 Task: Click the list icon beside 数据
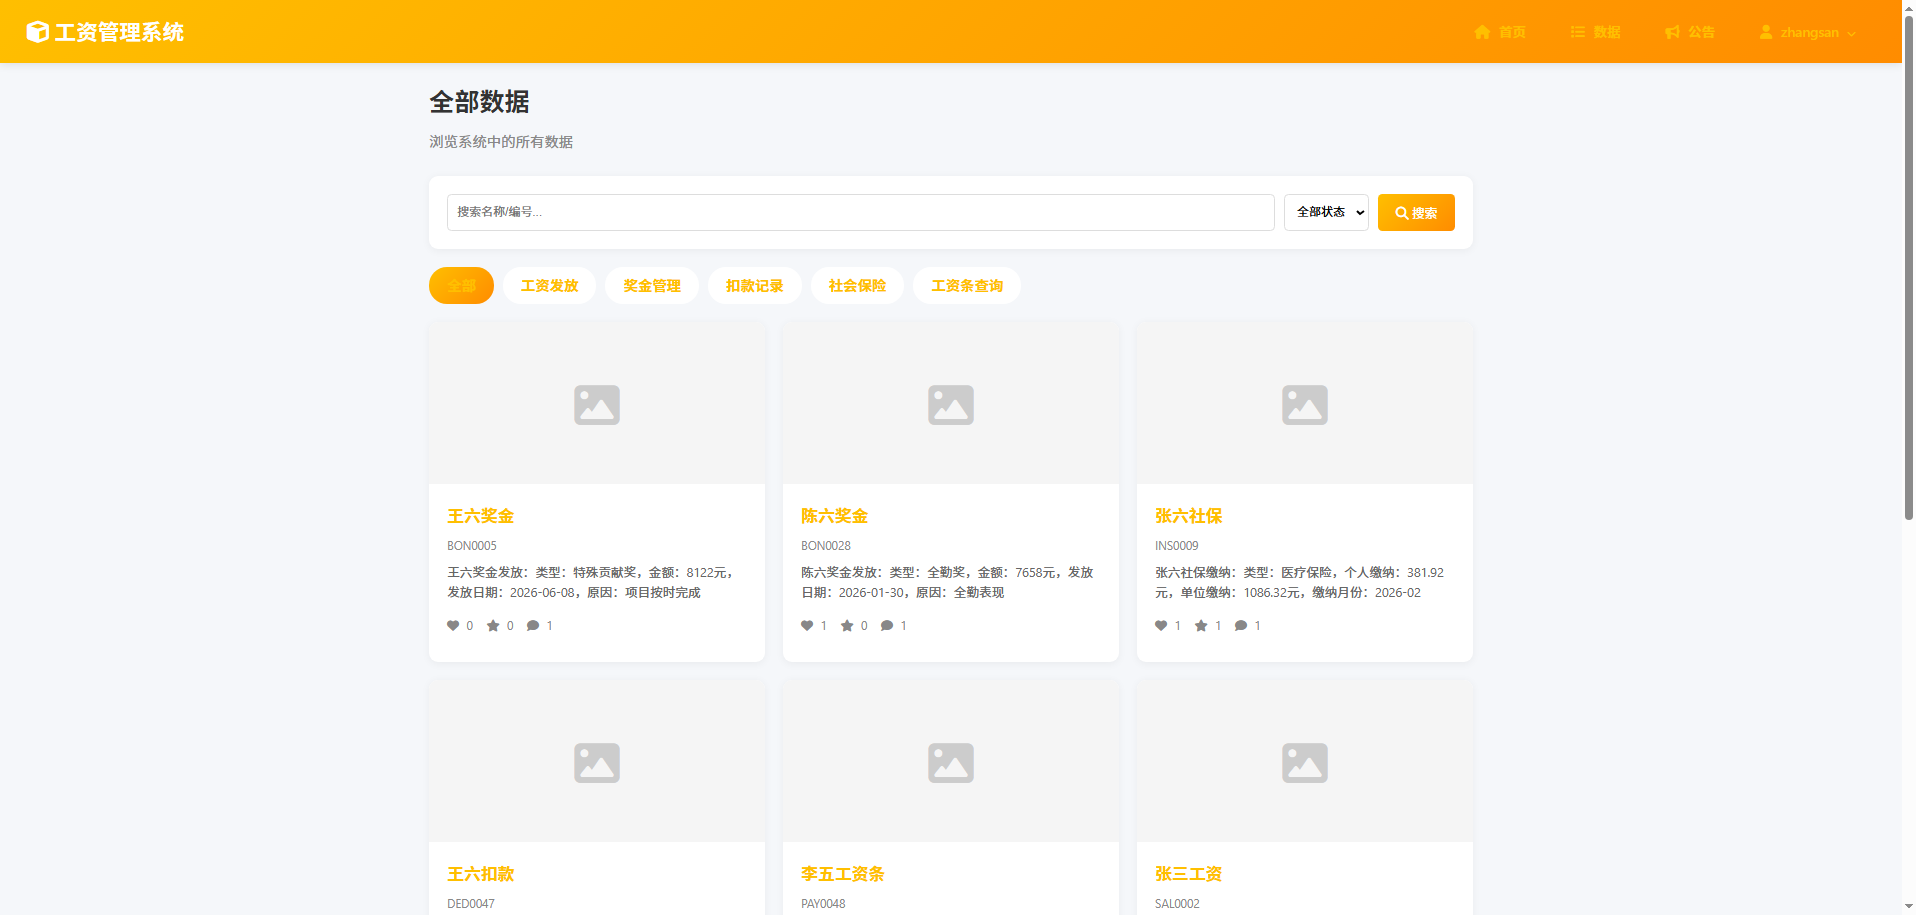(x=1578, y=32)
